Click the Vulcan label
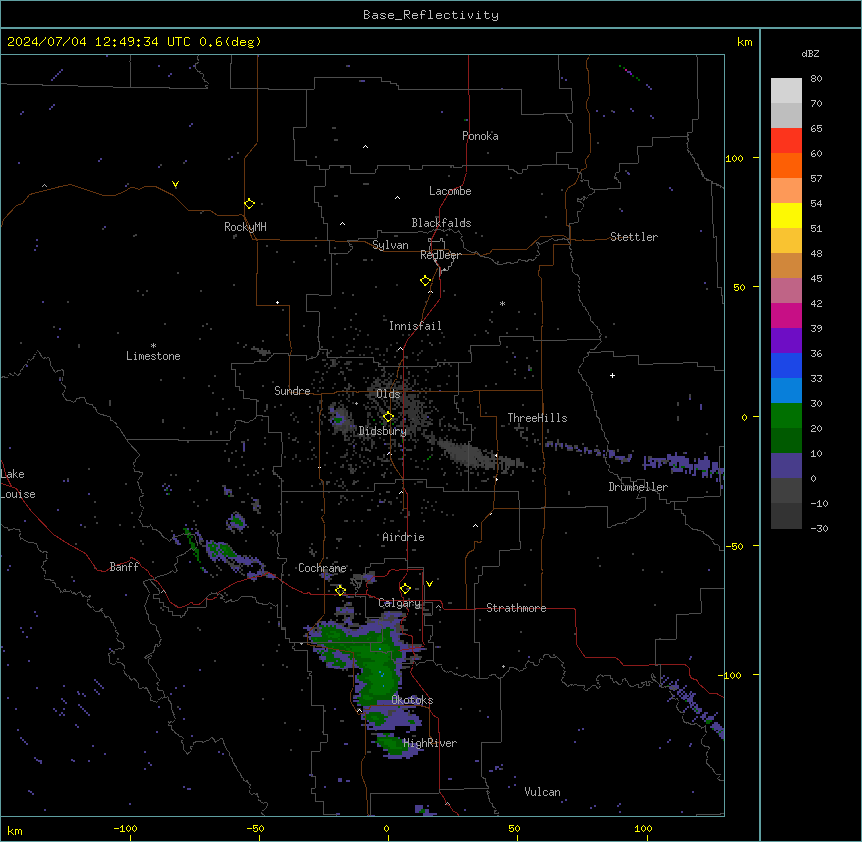 pos(542,792)
